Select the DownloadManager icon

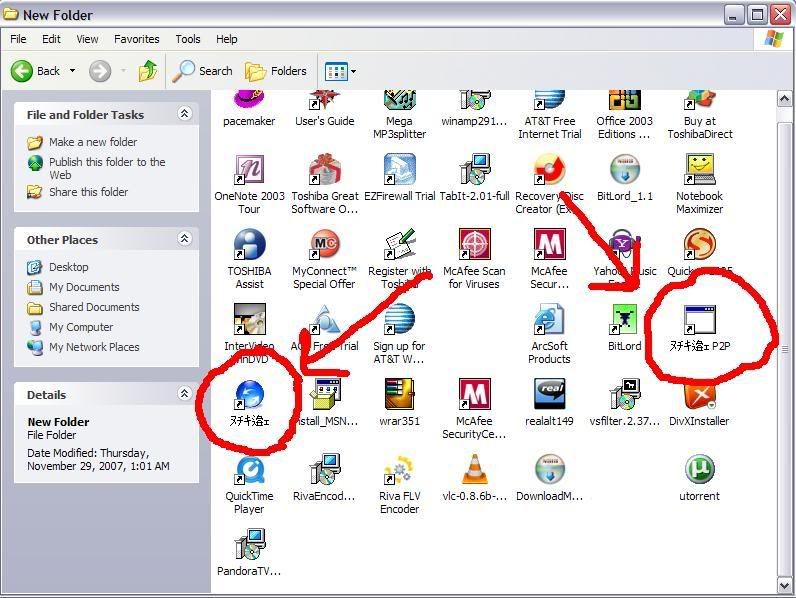(x=549, y=470)
